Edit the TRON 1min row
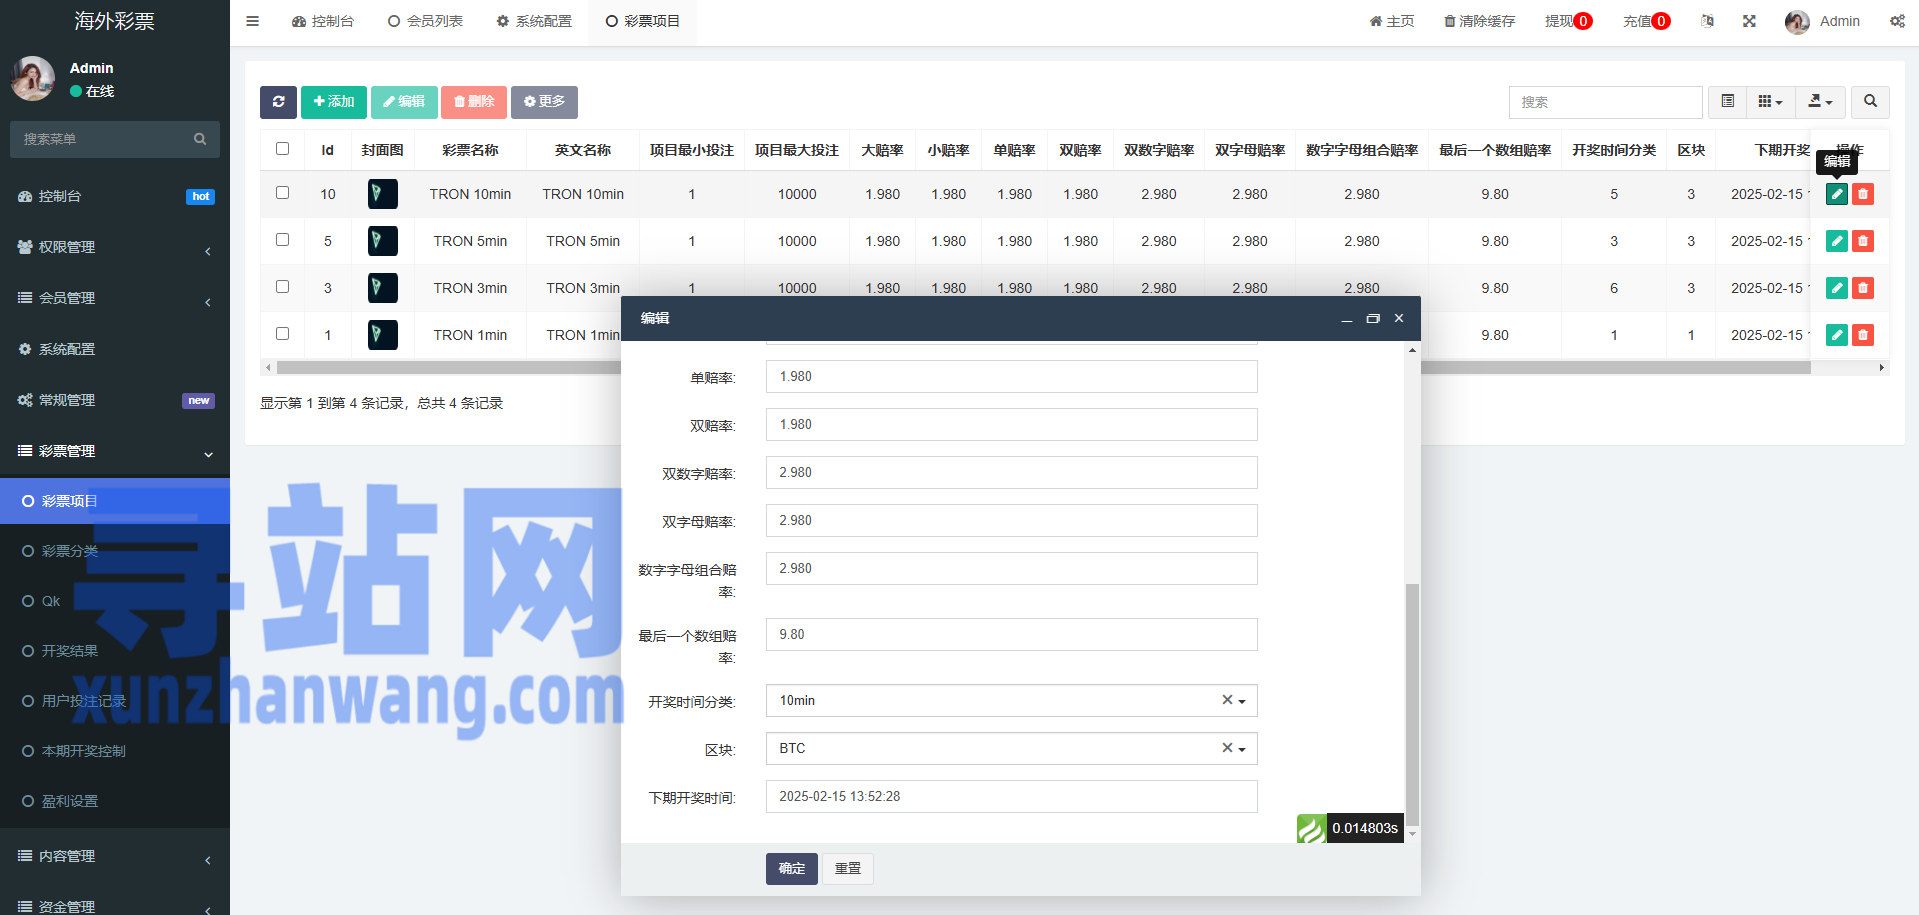 [1837, 335]
